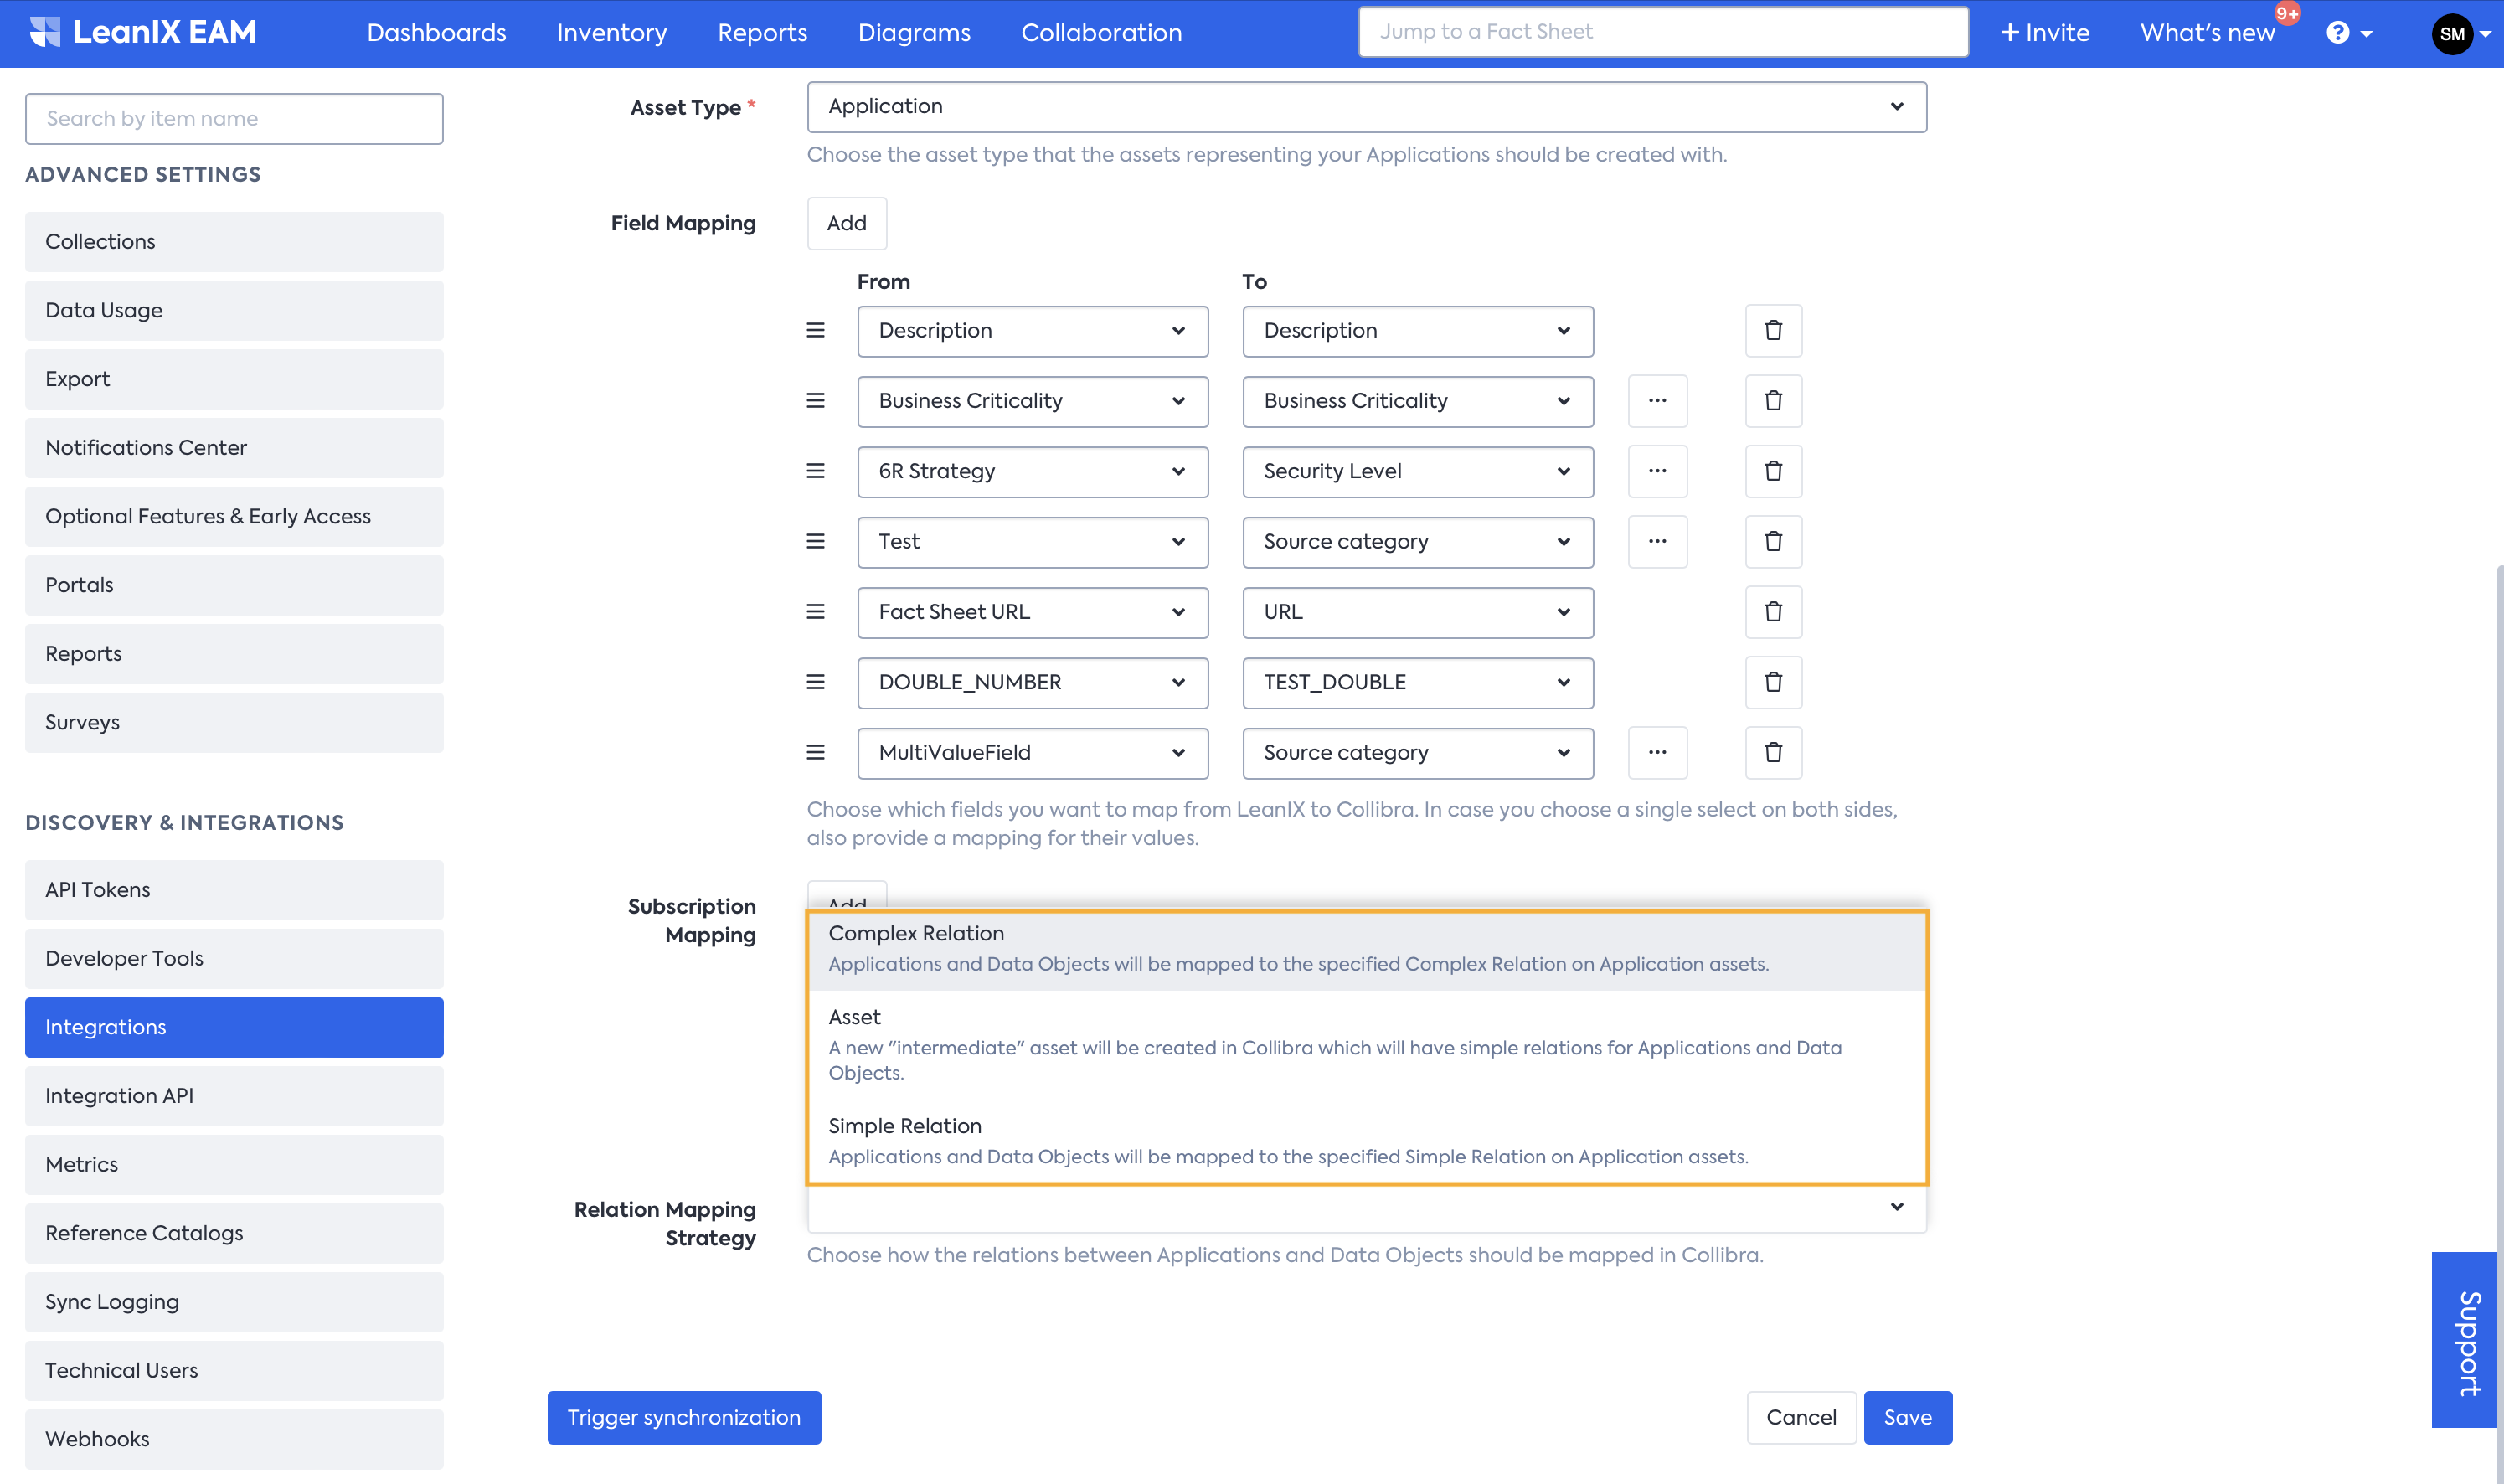Grab drag handle of Fact Sheet URL row
Viewport: 2504px width, 1484px height.
tap(816, 612)
